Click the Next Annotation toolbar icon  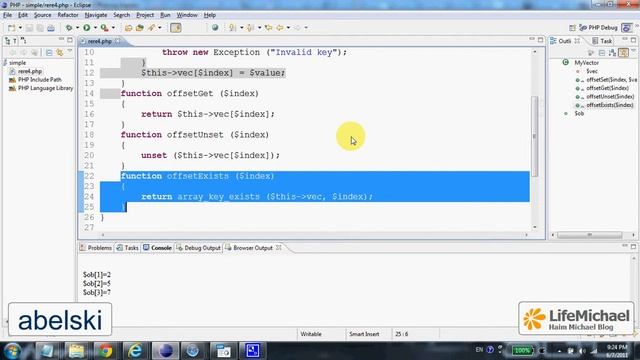coord(233,28)
